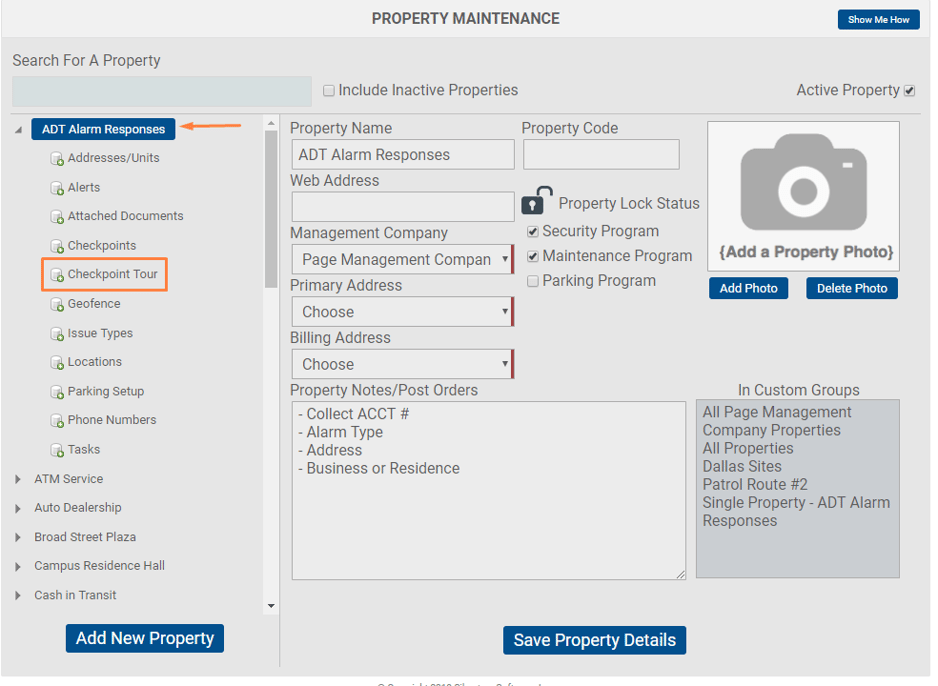938x686 pixels.
Task: Open the Primary Address dropdown
Action: [403, 312]
